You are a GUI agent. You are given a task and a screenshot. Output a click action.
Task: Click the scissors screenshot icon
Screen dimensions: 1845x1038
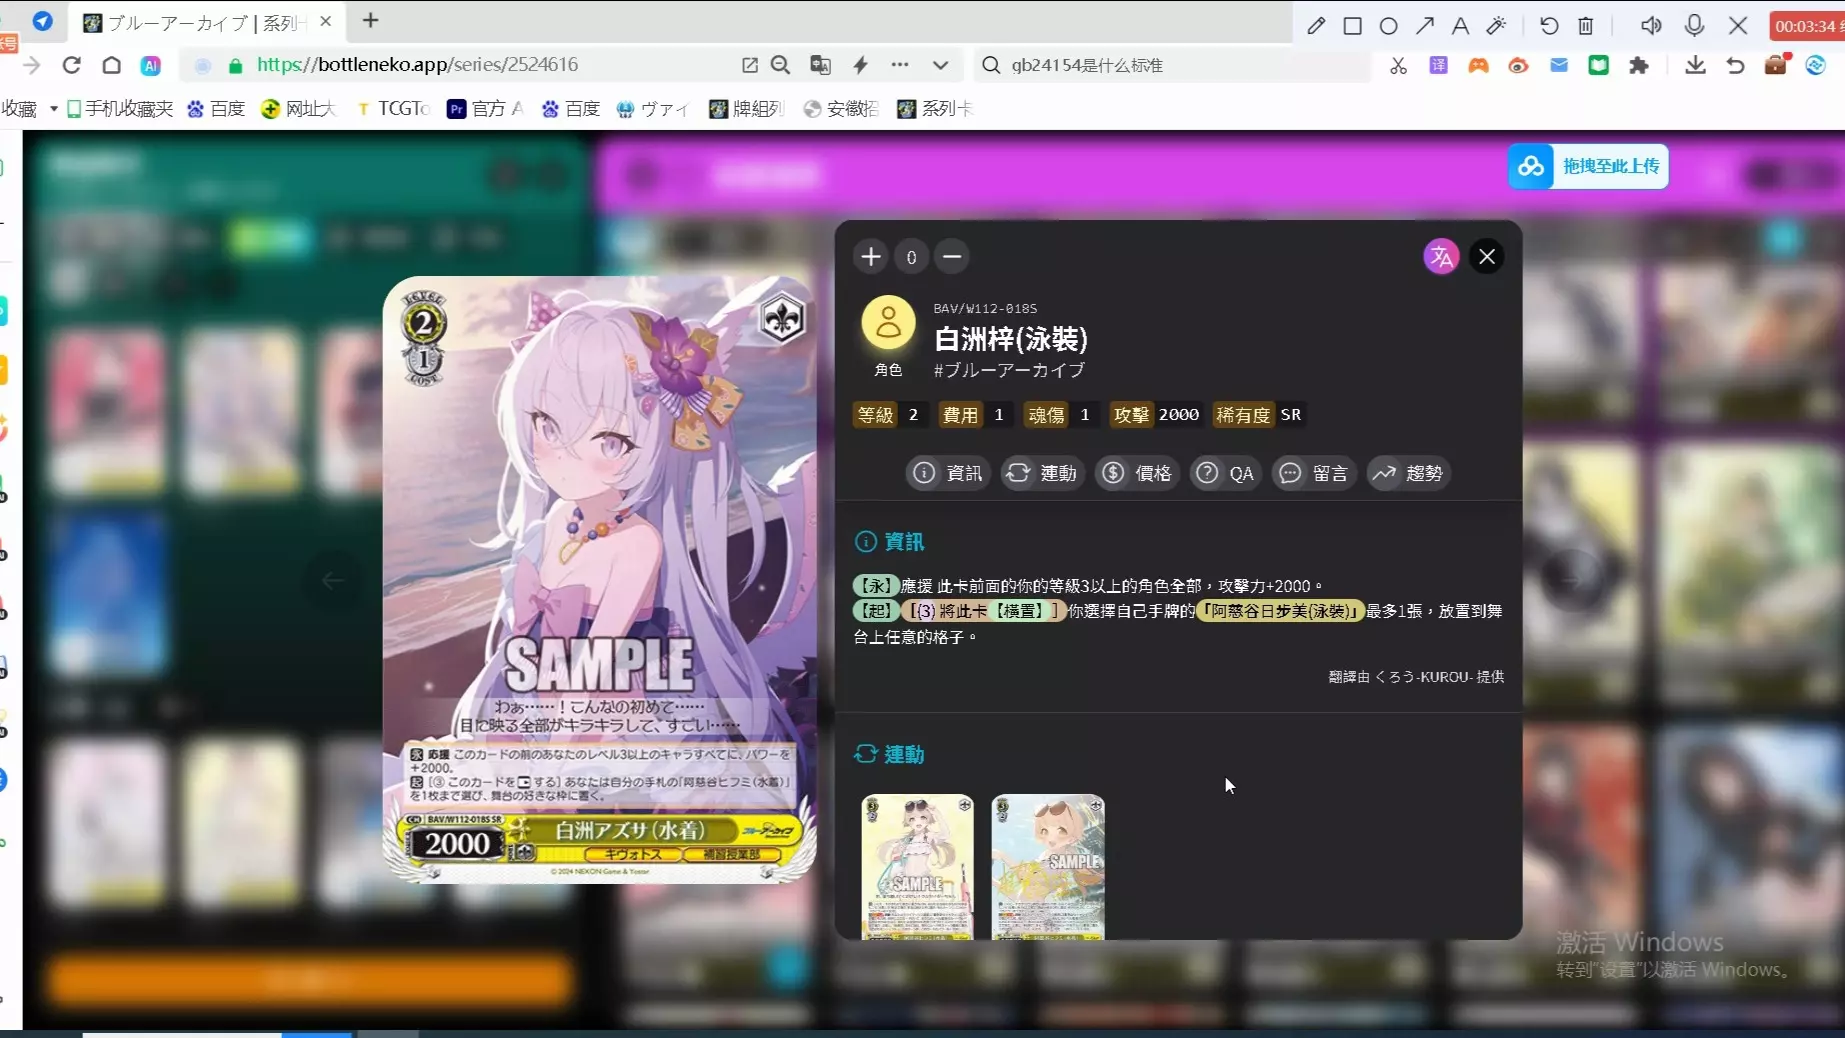tap(1398, 65)
